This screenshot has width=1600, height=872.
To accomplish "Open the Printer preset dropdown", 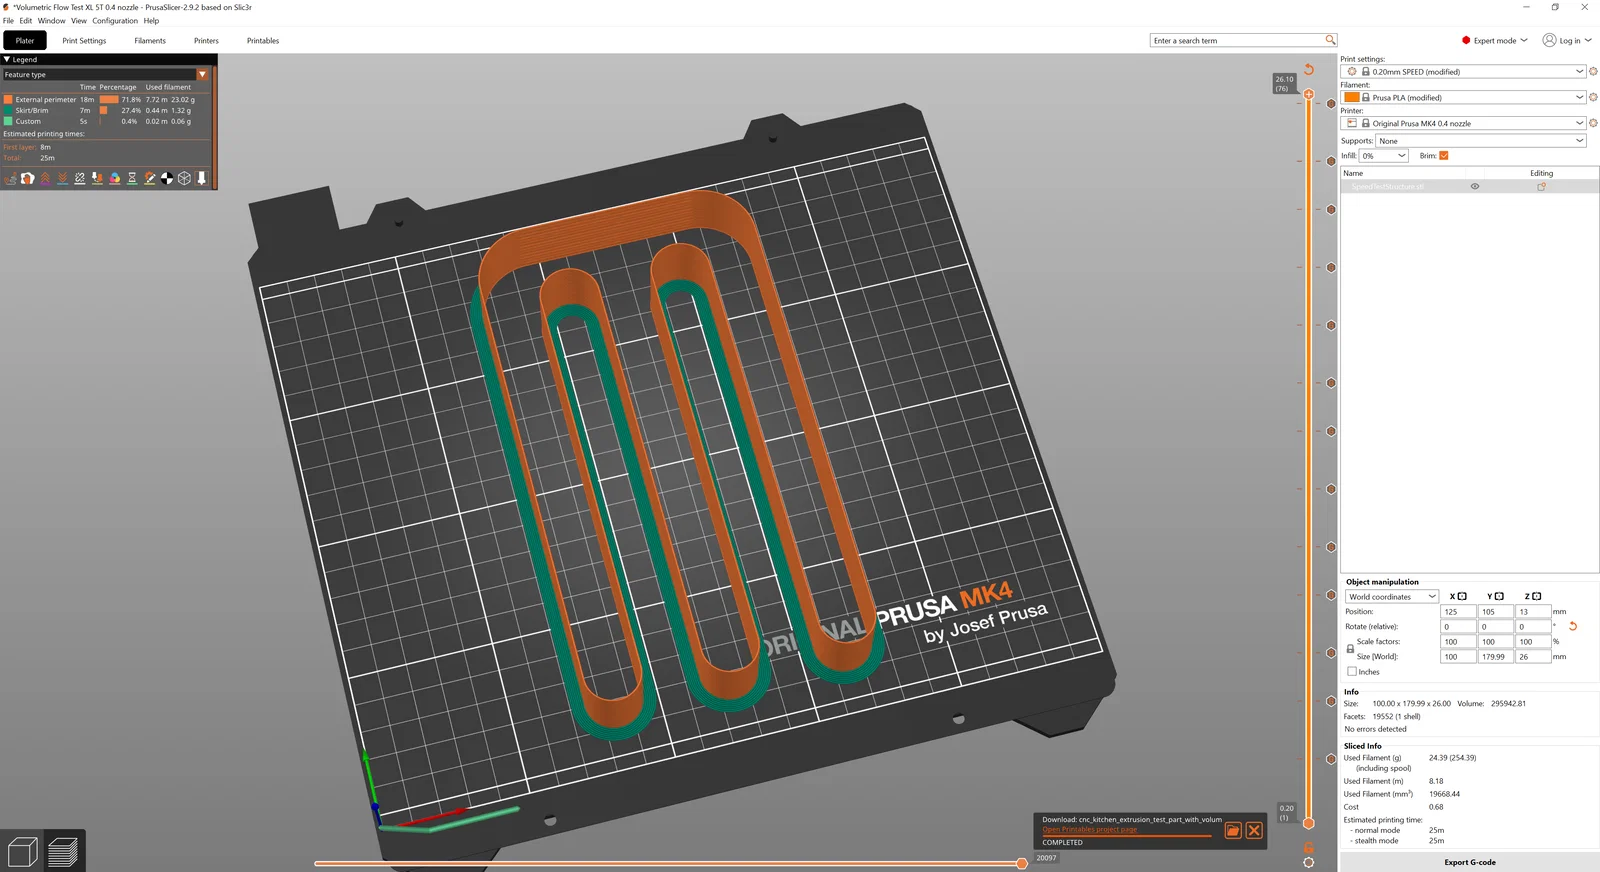I will click(1465, 123).
